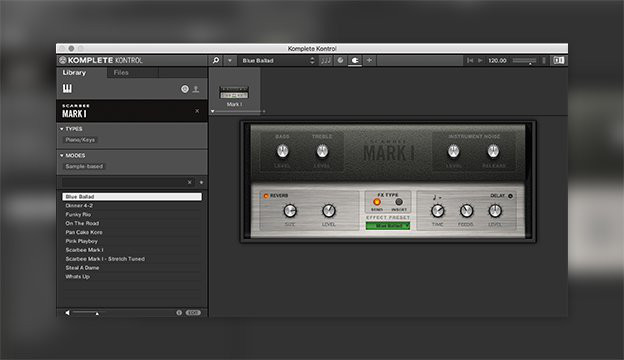Select the Dinner 4-2 preset
The width and height of the screenshot is (624, 360).
coord(132,206)
